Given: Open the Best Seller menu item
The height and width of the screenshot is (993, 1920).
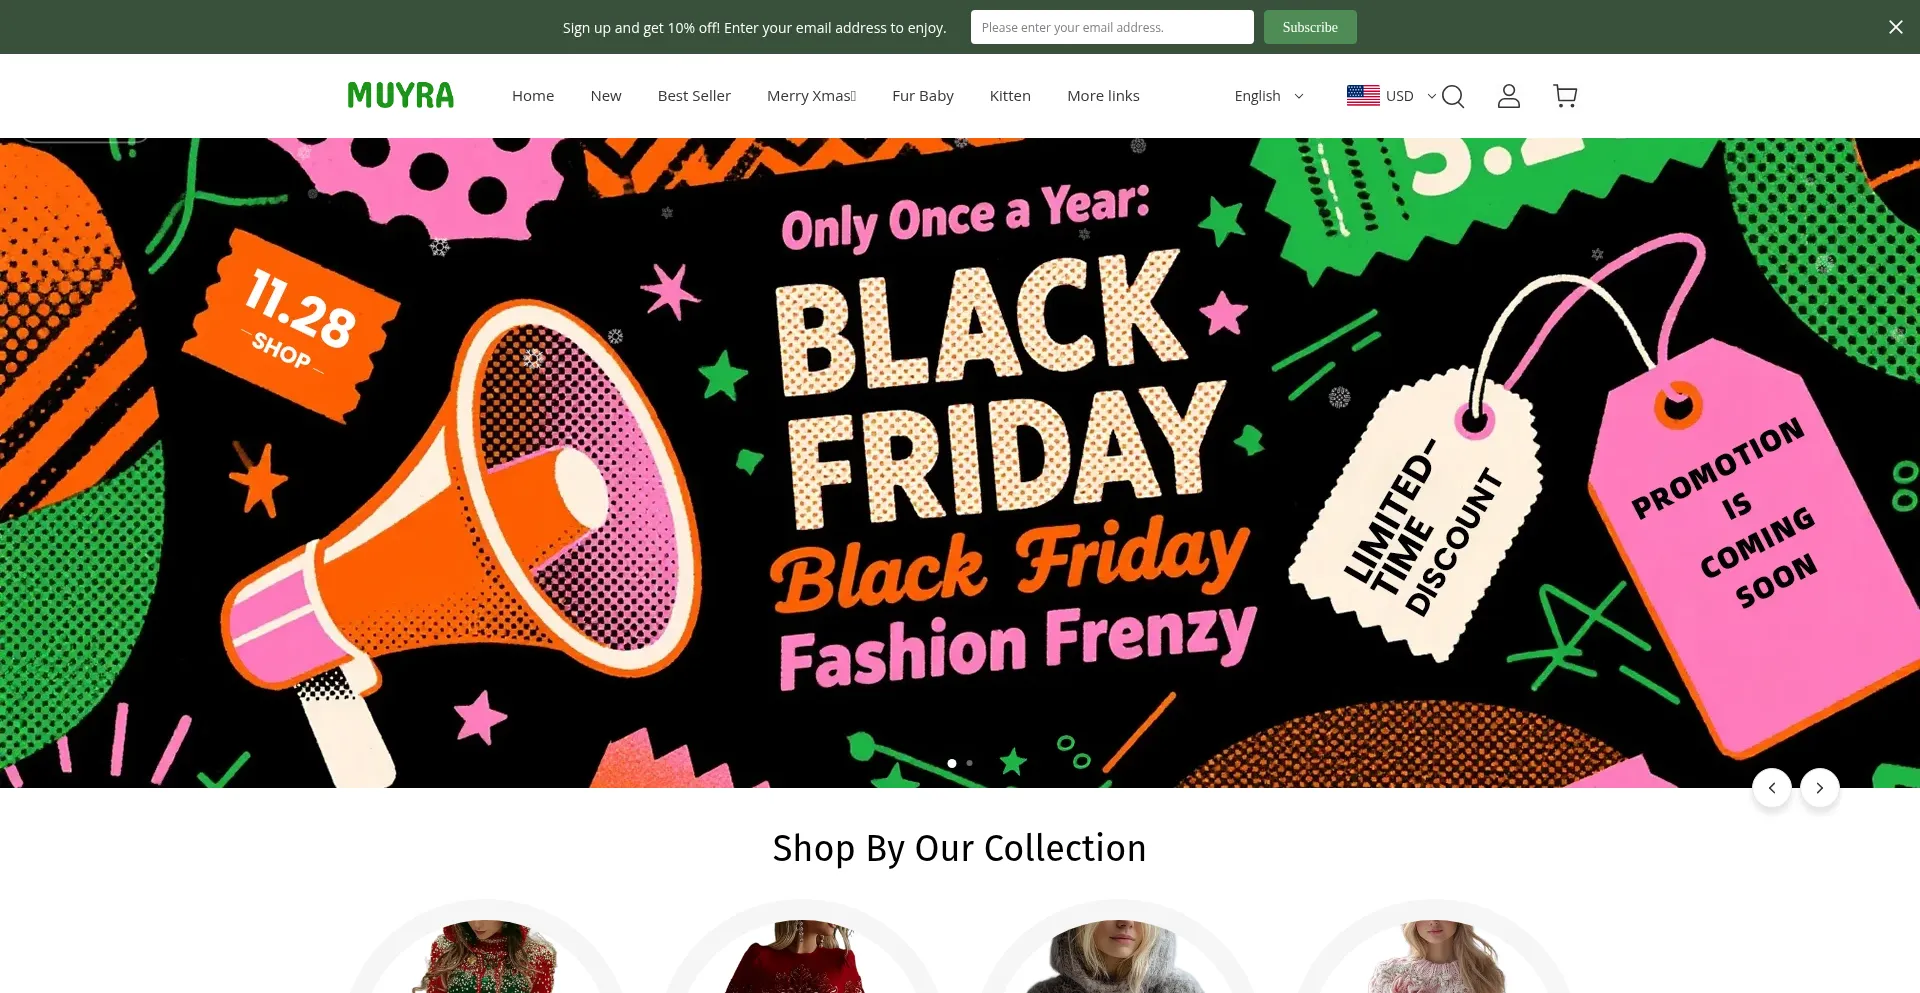Looking at the screenshot, I should click(694, 96).
